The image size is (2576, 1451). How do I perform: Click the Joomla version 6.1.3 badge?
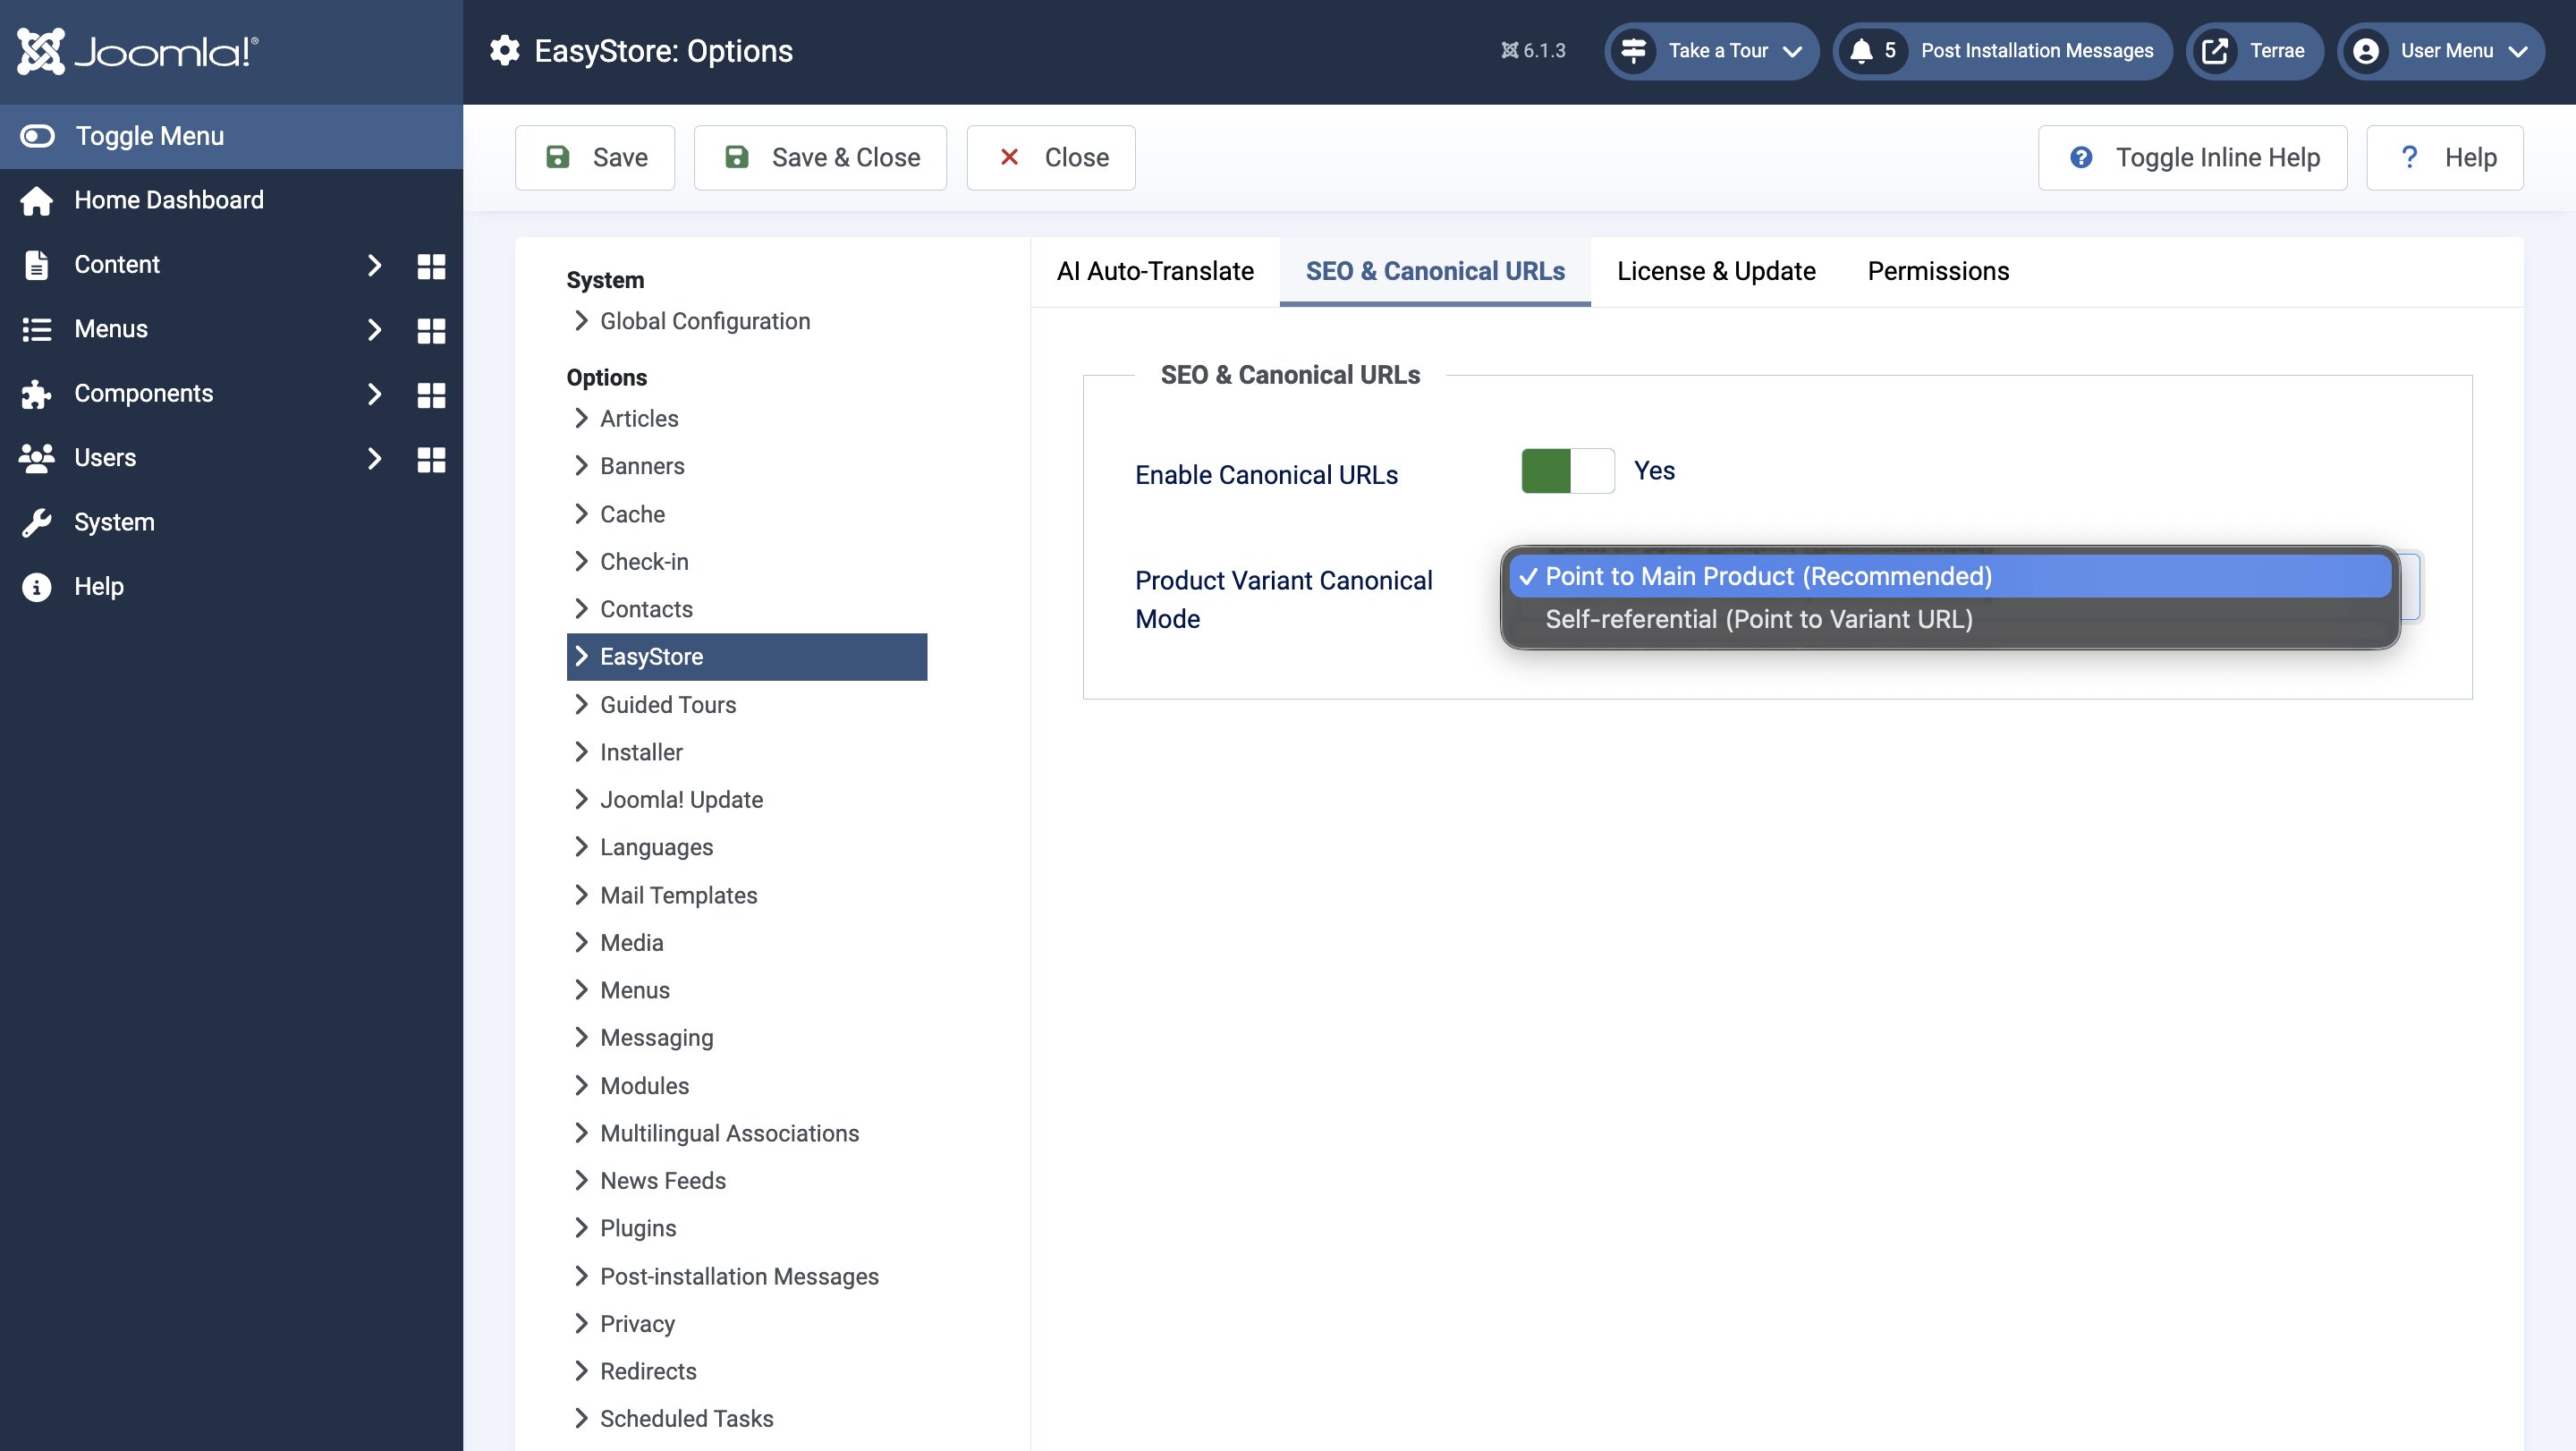[x=1533, y=51]
